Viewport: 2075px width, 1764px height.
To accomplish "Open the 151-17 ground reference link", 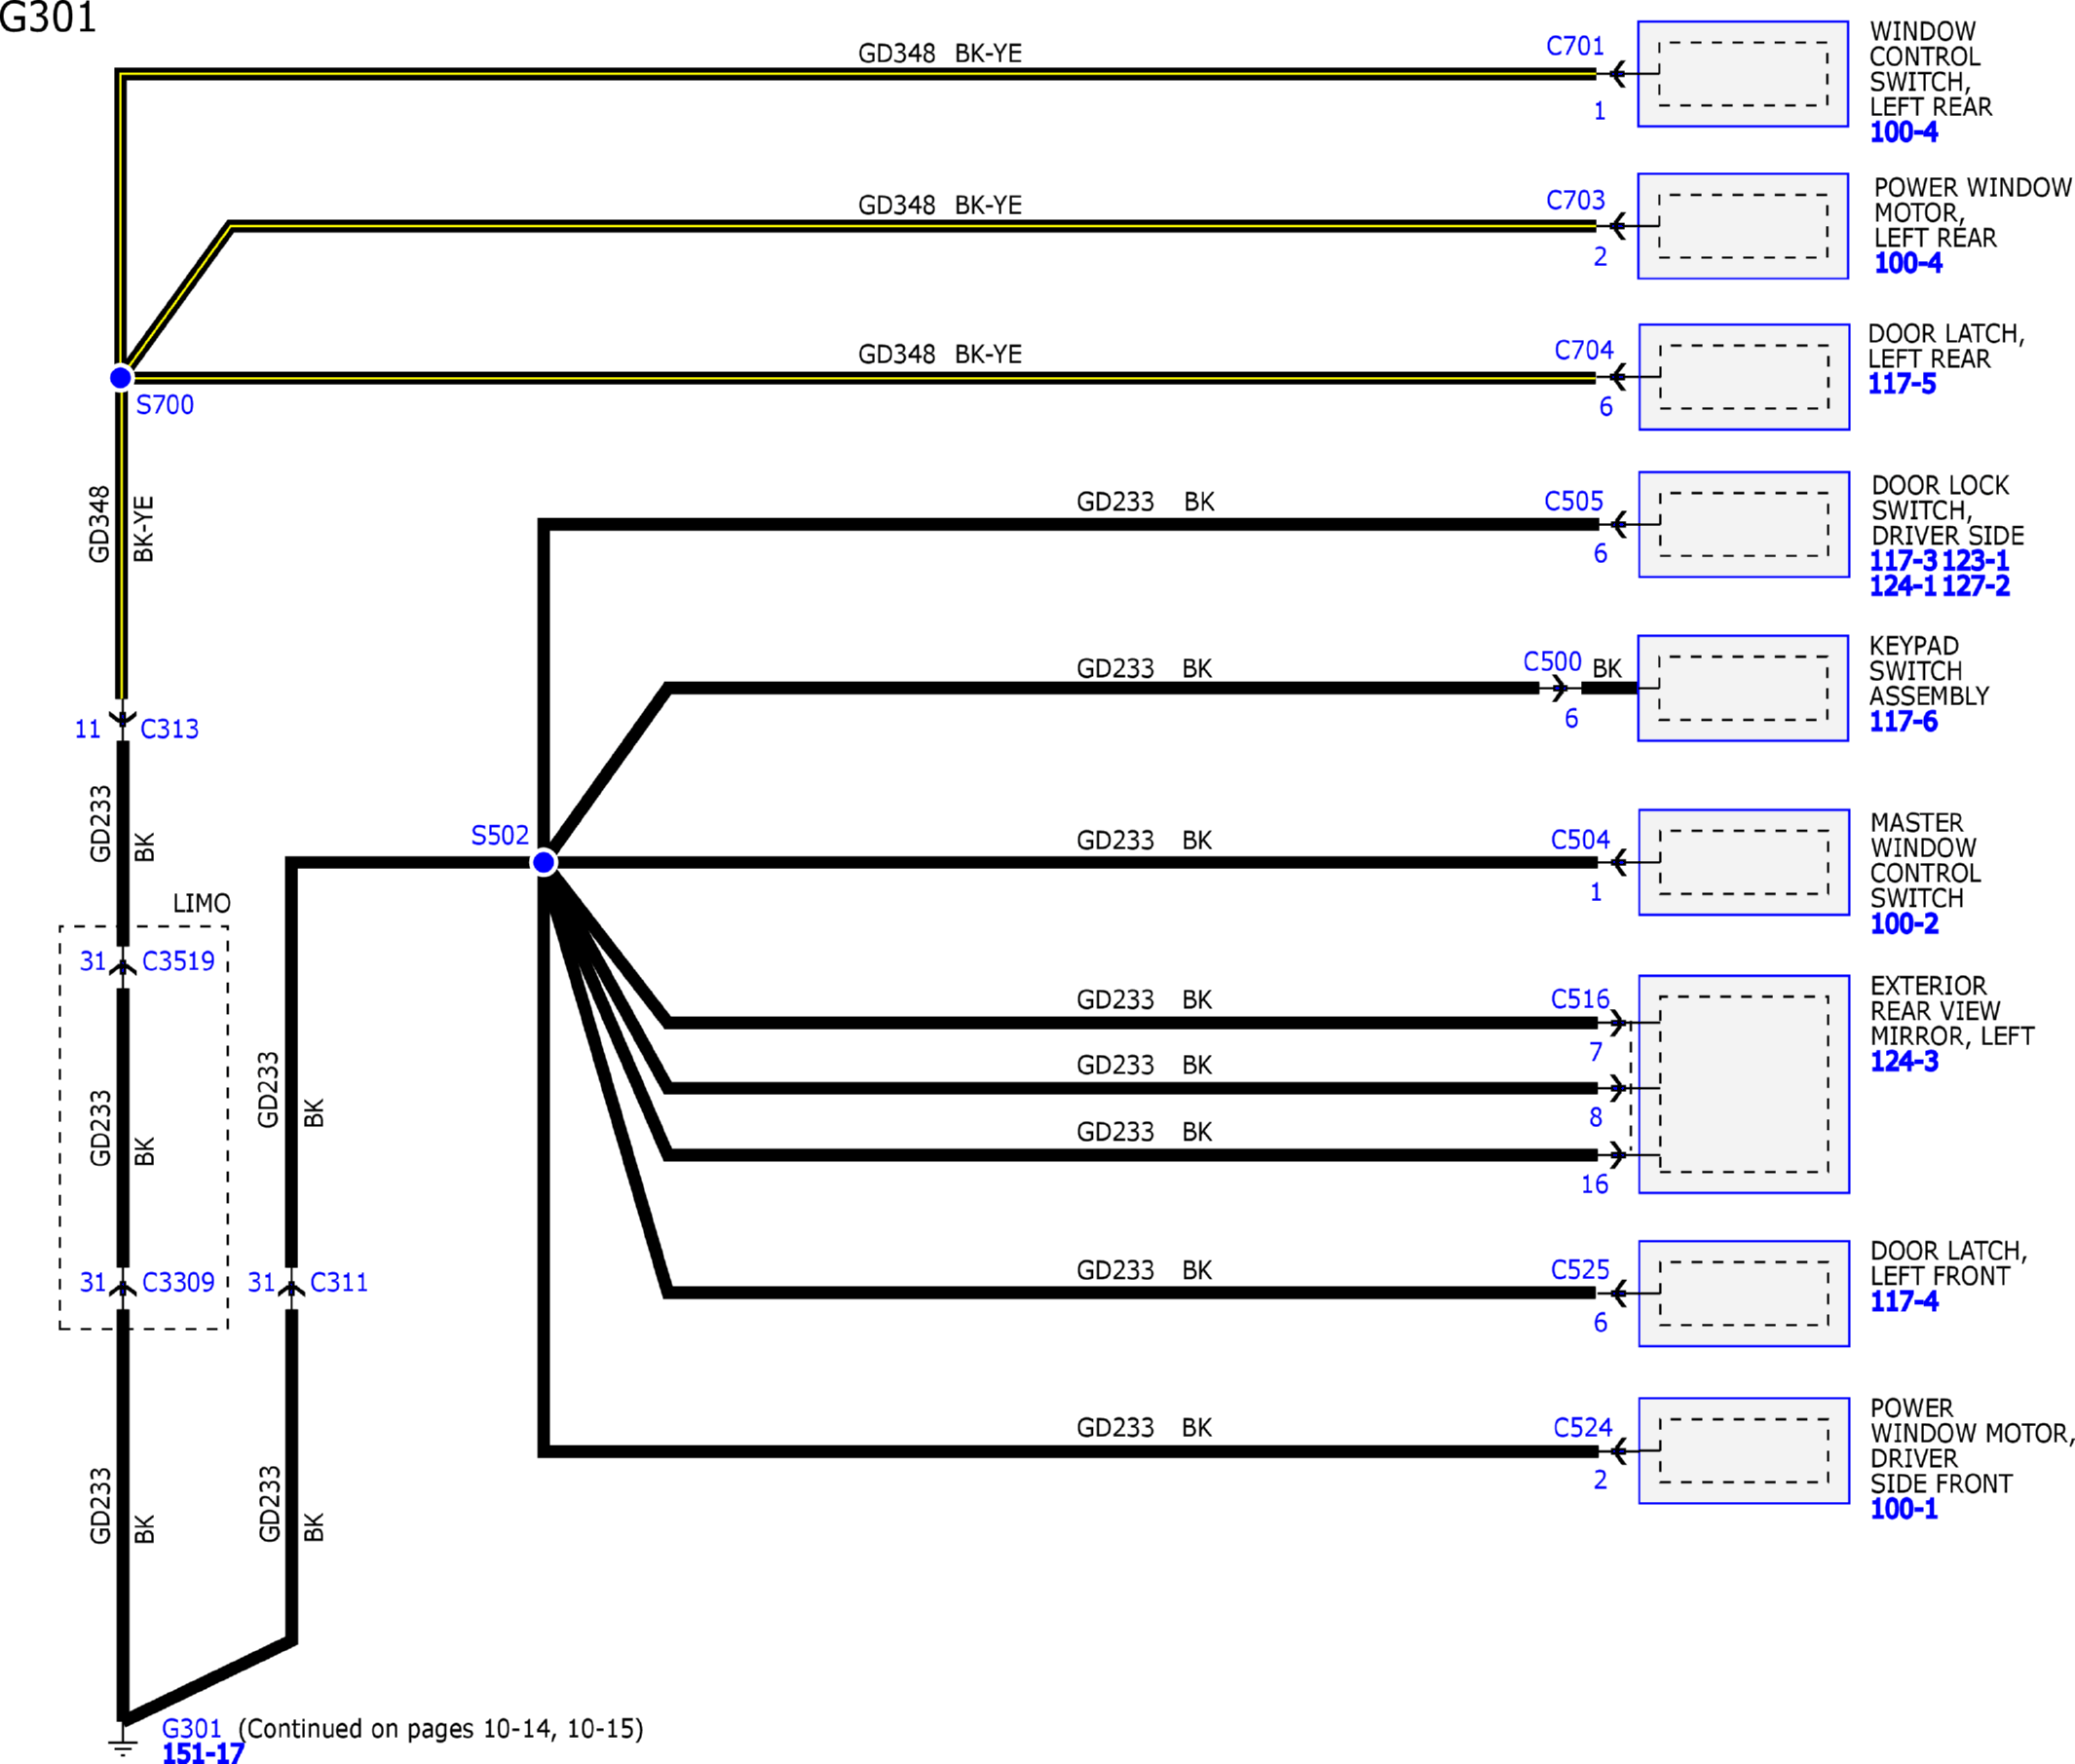I will [x=203, y=1752].
